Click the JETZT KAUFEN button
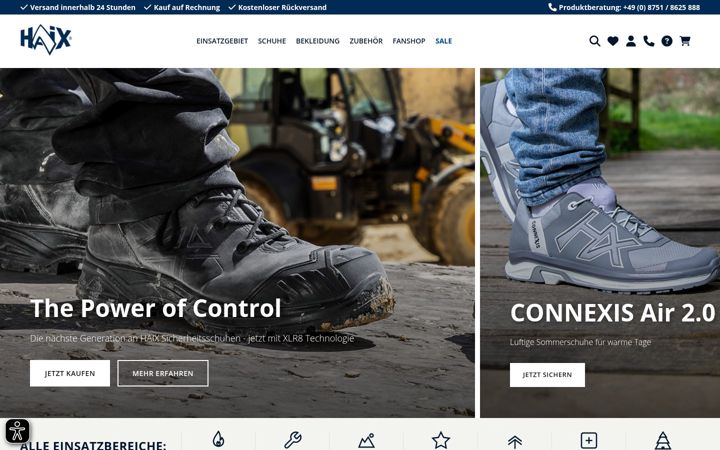 coord(70,373)
